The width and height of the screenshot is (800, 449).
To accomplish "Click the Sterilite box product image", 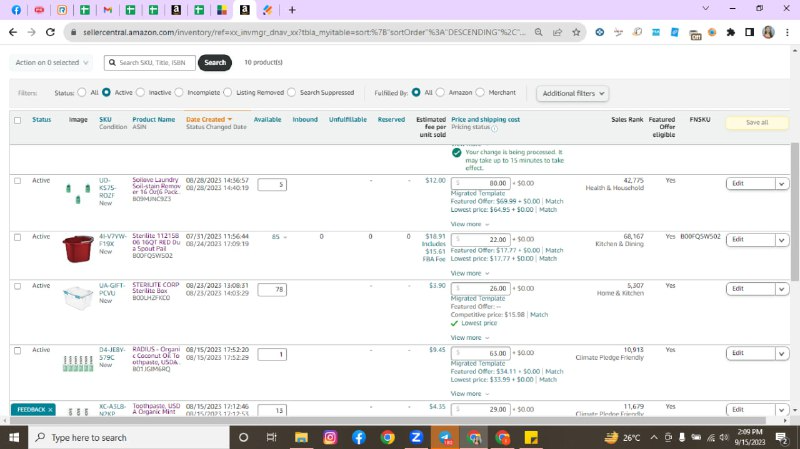I will click(78, 297).
